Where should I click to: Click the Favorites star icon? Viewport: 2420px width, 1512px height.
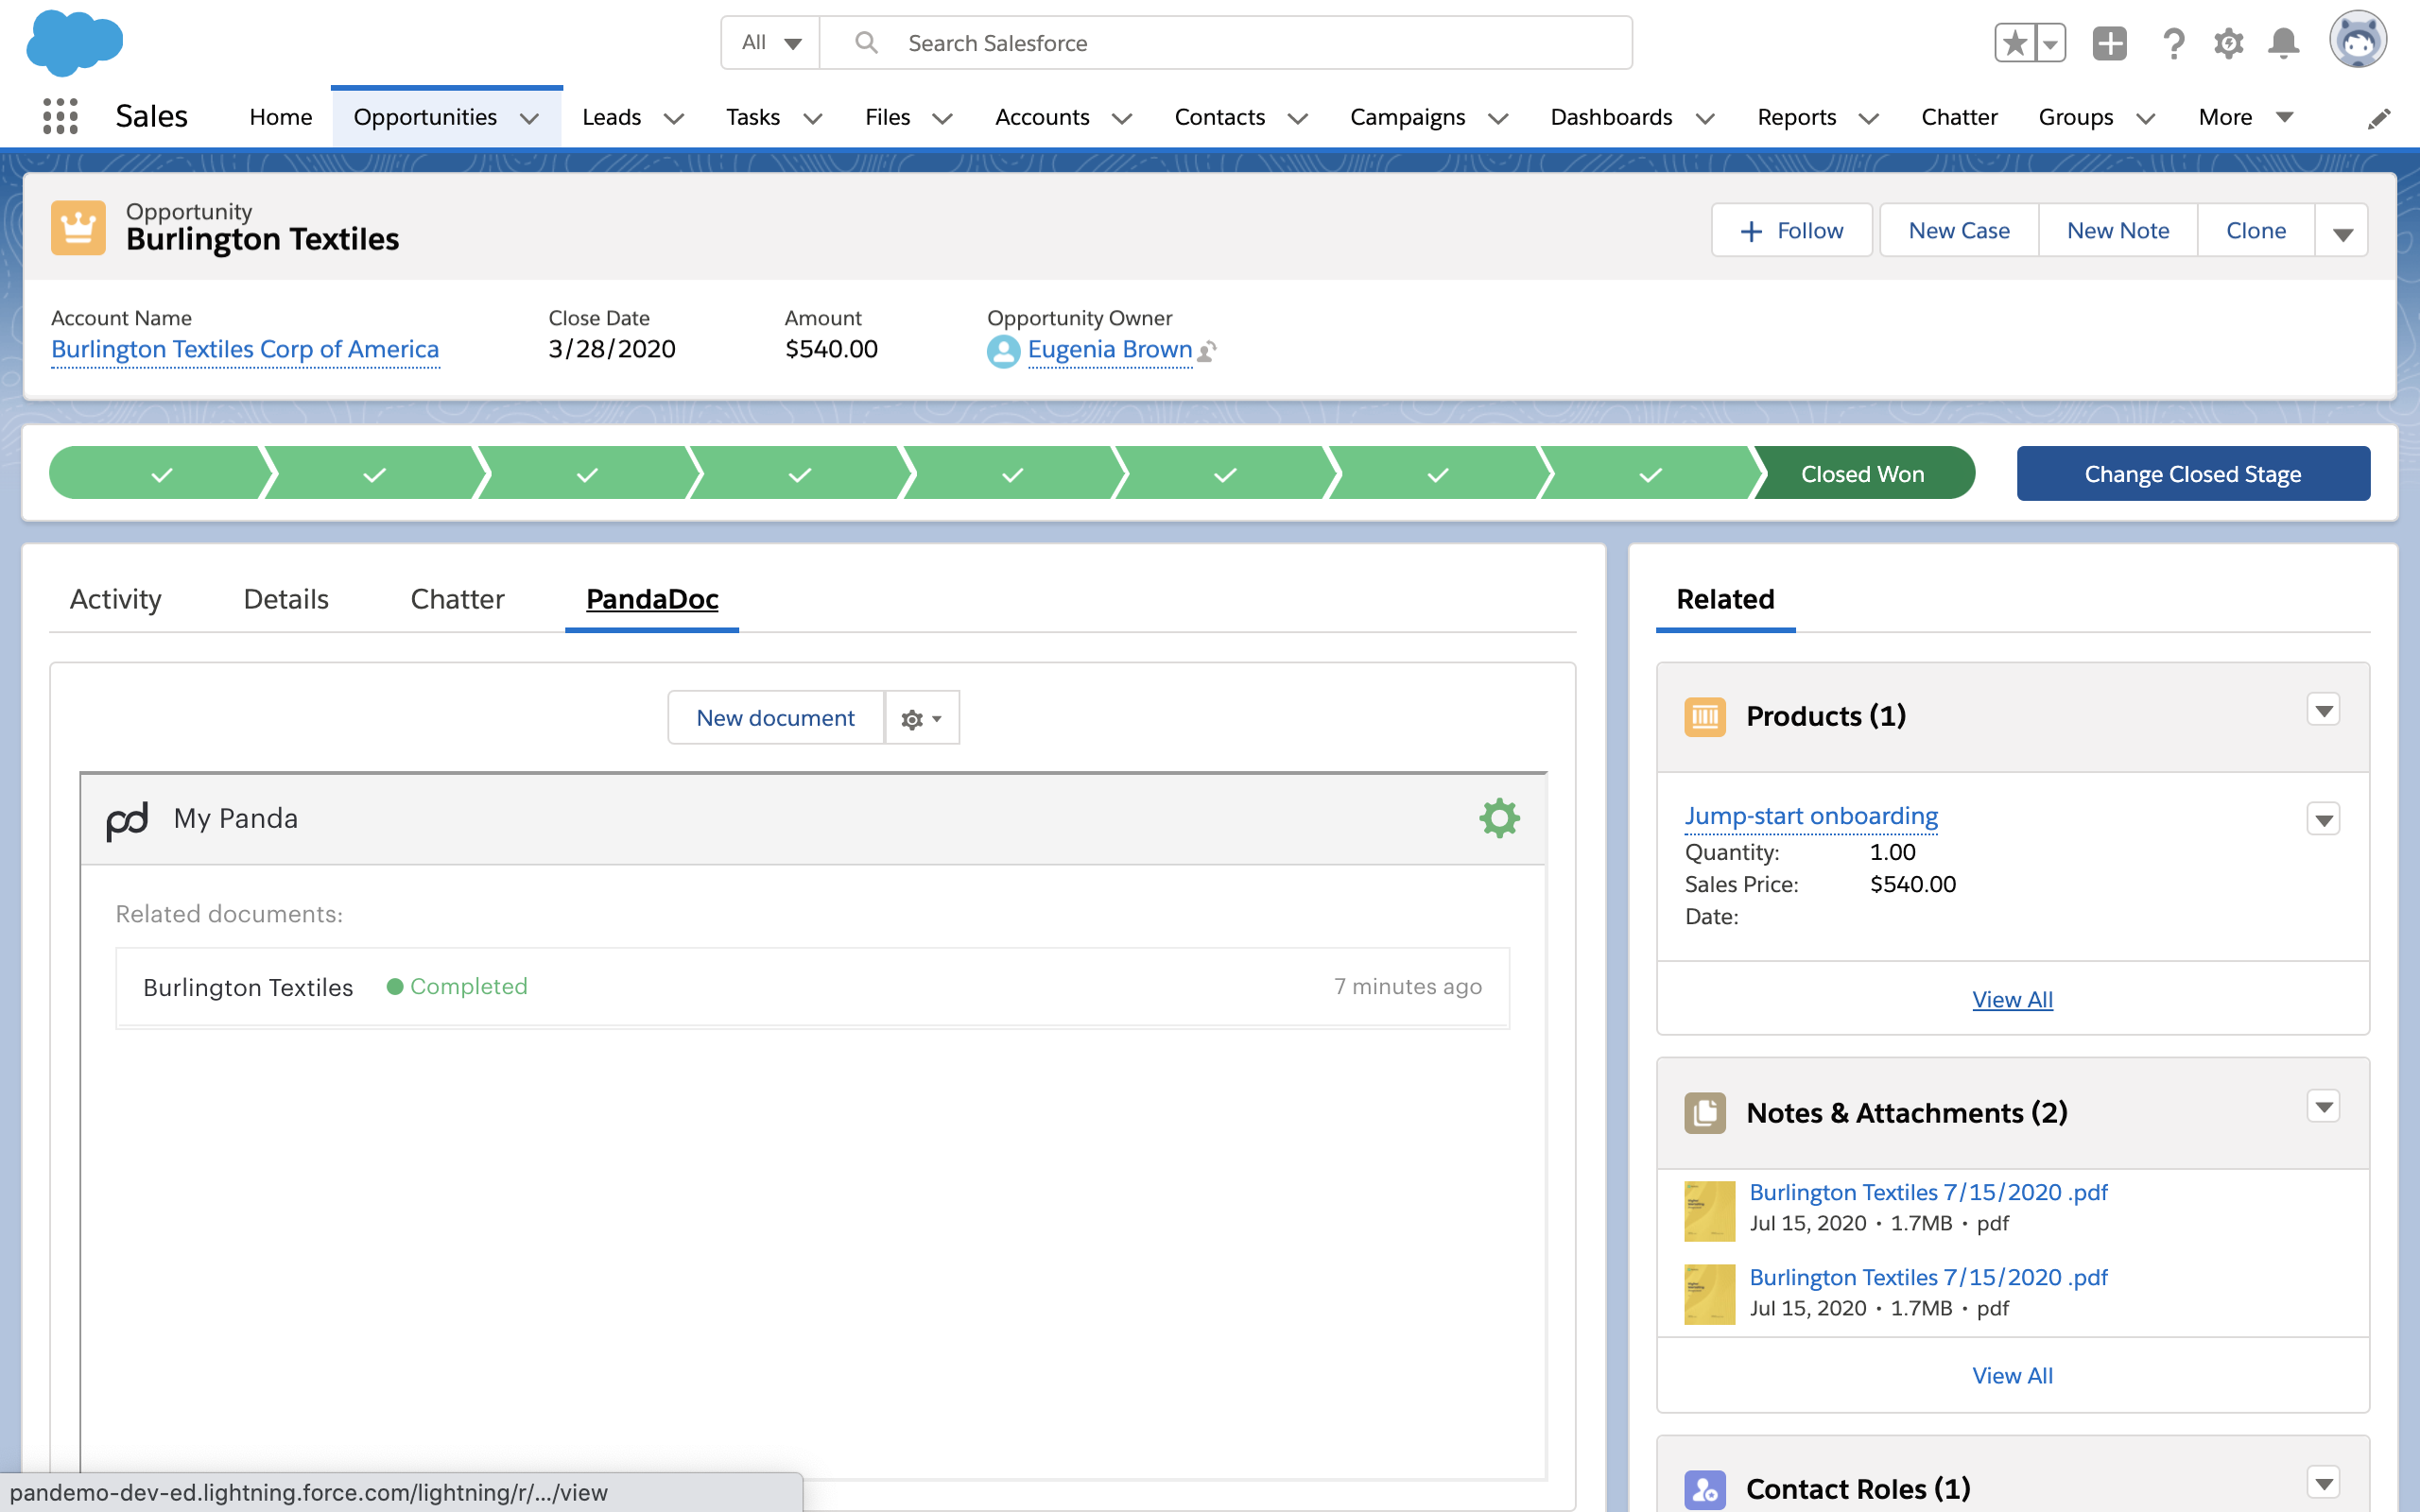(2015, 43)
